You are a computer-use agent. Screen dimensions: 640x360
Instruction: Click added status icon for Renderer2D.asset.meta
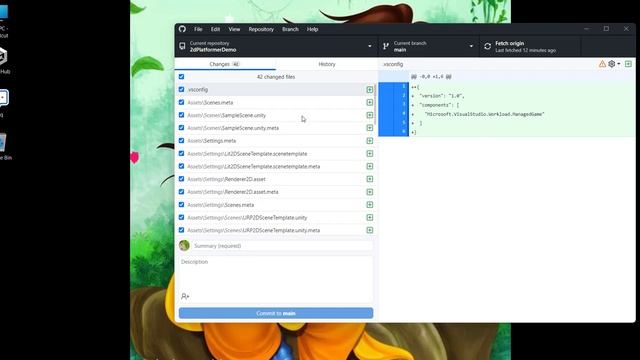(369, 192)
